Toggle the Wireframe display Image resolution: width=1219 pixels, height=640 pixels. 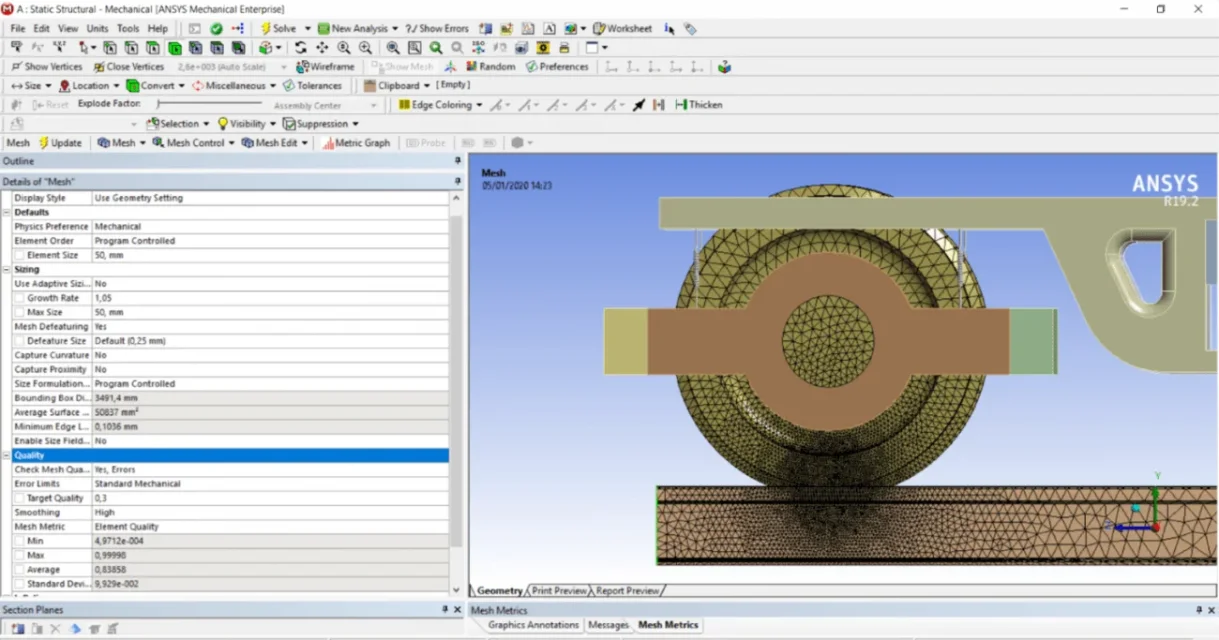[x=326, y=67]
